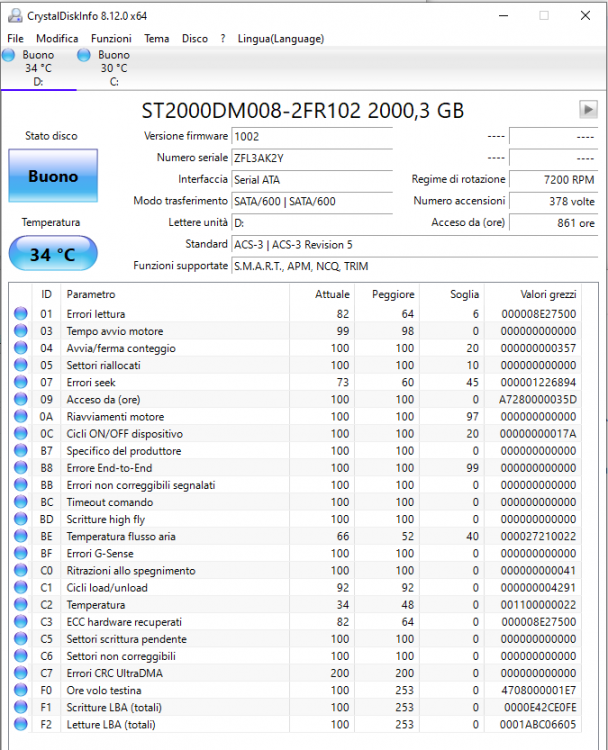Click raw value 000001226894
608x750 pixels.
[x=538, y=382]
